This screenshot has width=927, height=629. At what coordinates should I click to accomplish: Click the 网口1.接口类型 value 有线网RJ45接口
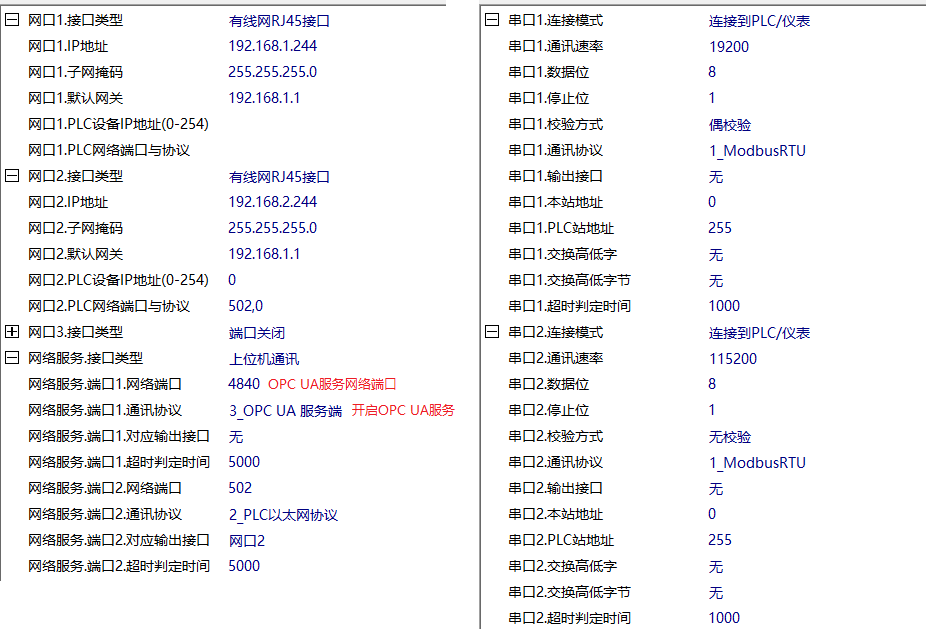pos(279,21)
